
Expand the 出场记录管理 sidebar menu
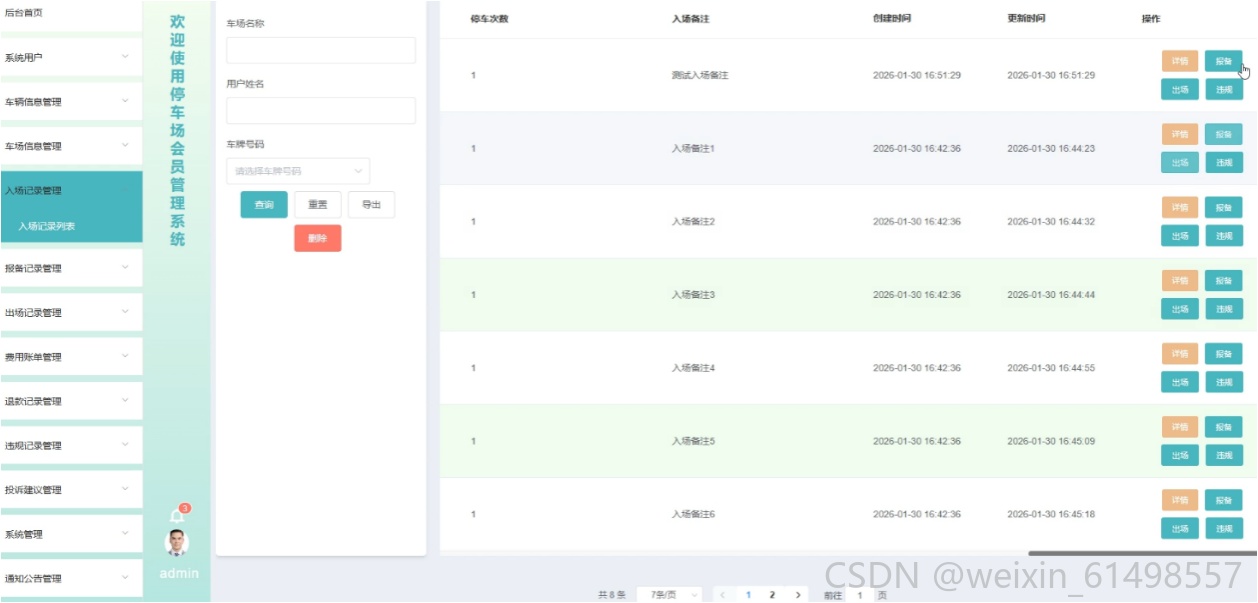71,312
